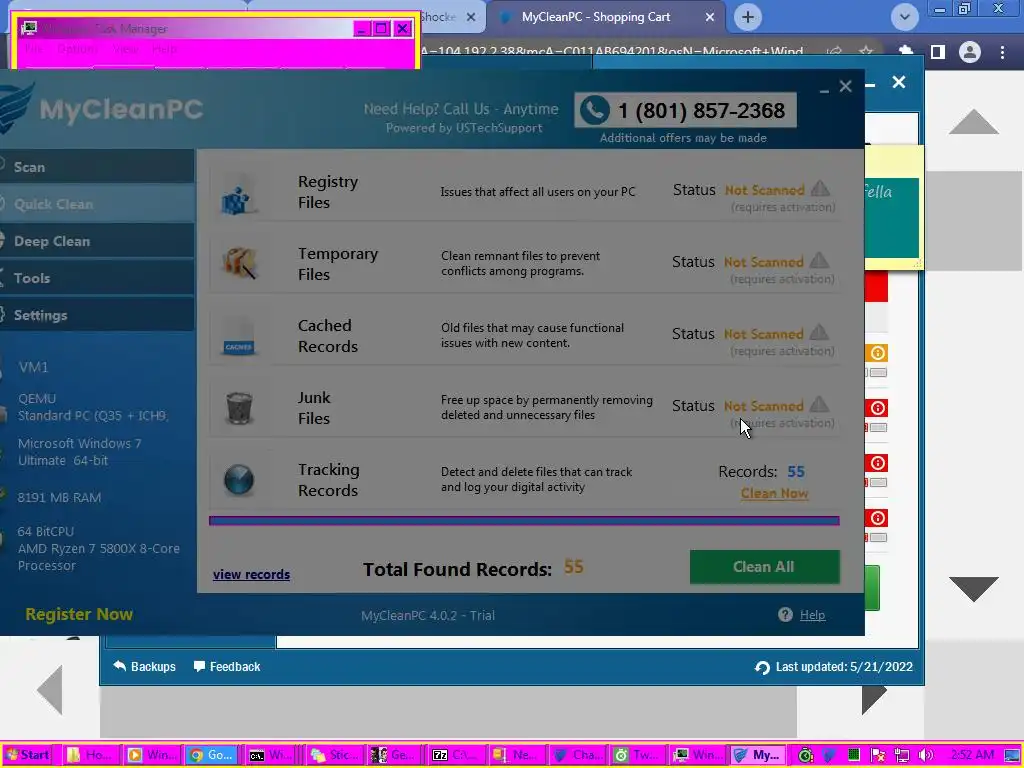This screenshot has height=768, width=1024.
Task: Open Settings in the sidebar
Action: coord(97,315)
